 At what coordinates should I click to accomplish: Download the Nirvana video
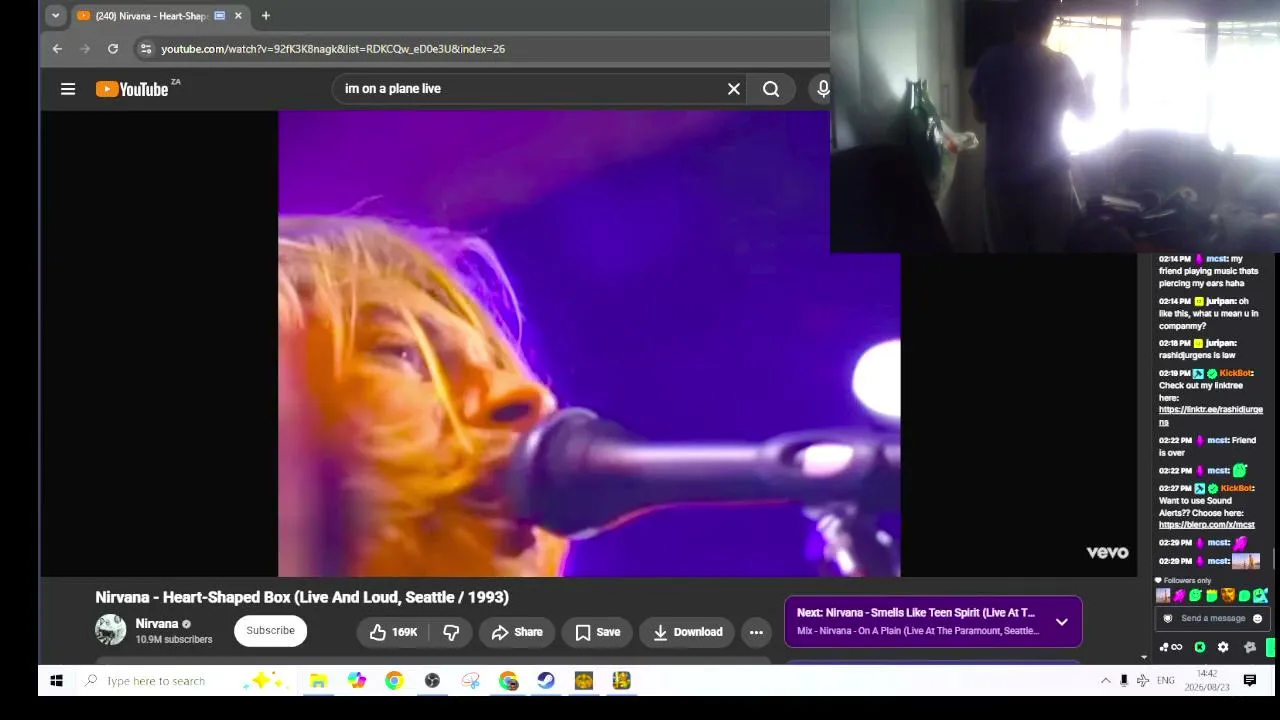(687, 632)
